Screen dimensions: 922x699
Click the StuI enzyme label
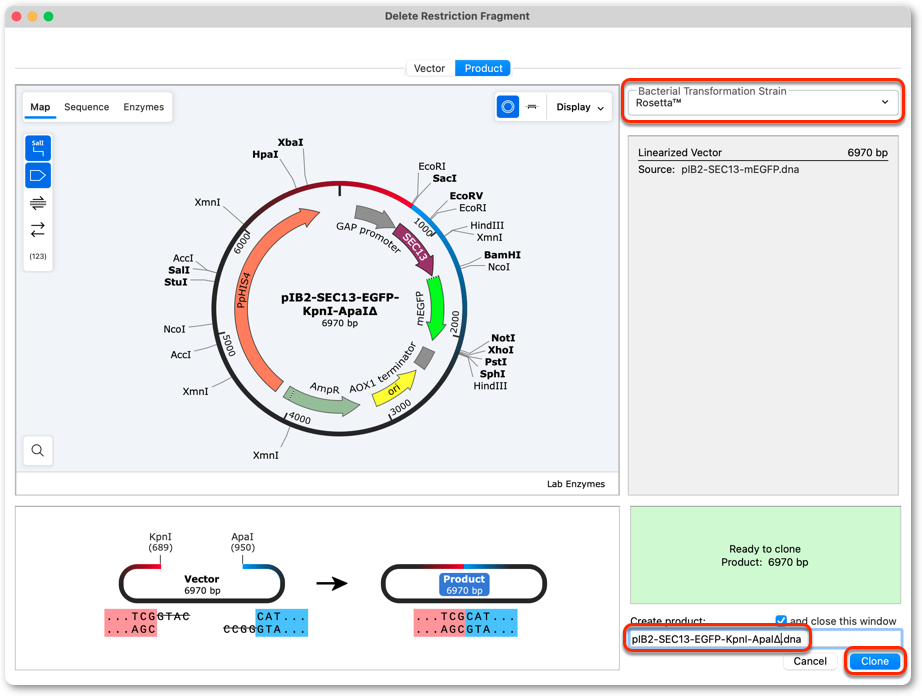pos(176,282)
